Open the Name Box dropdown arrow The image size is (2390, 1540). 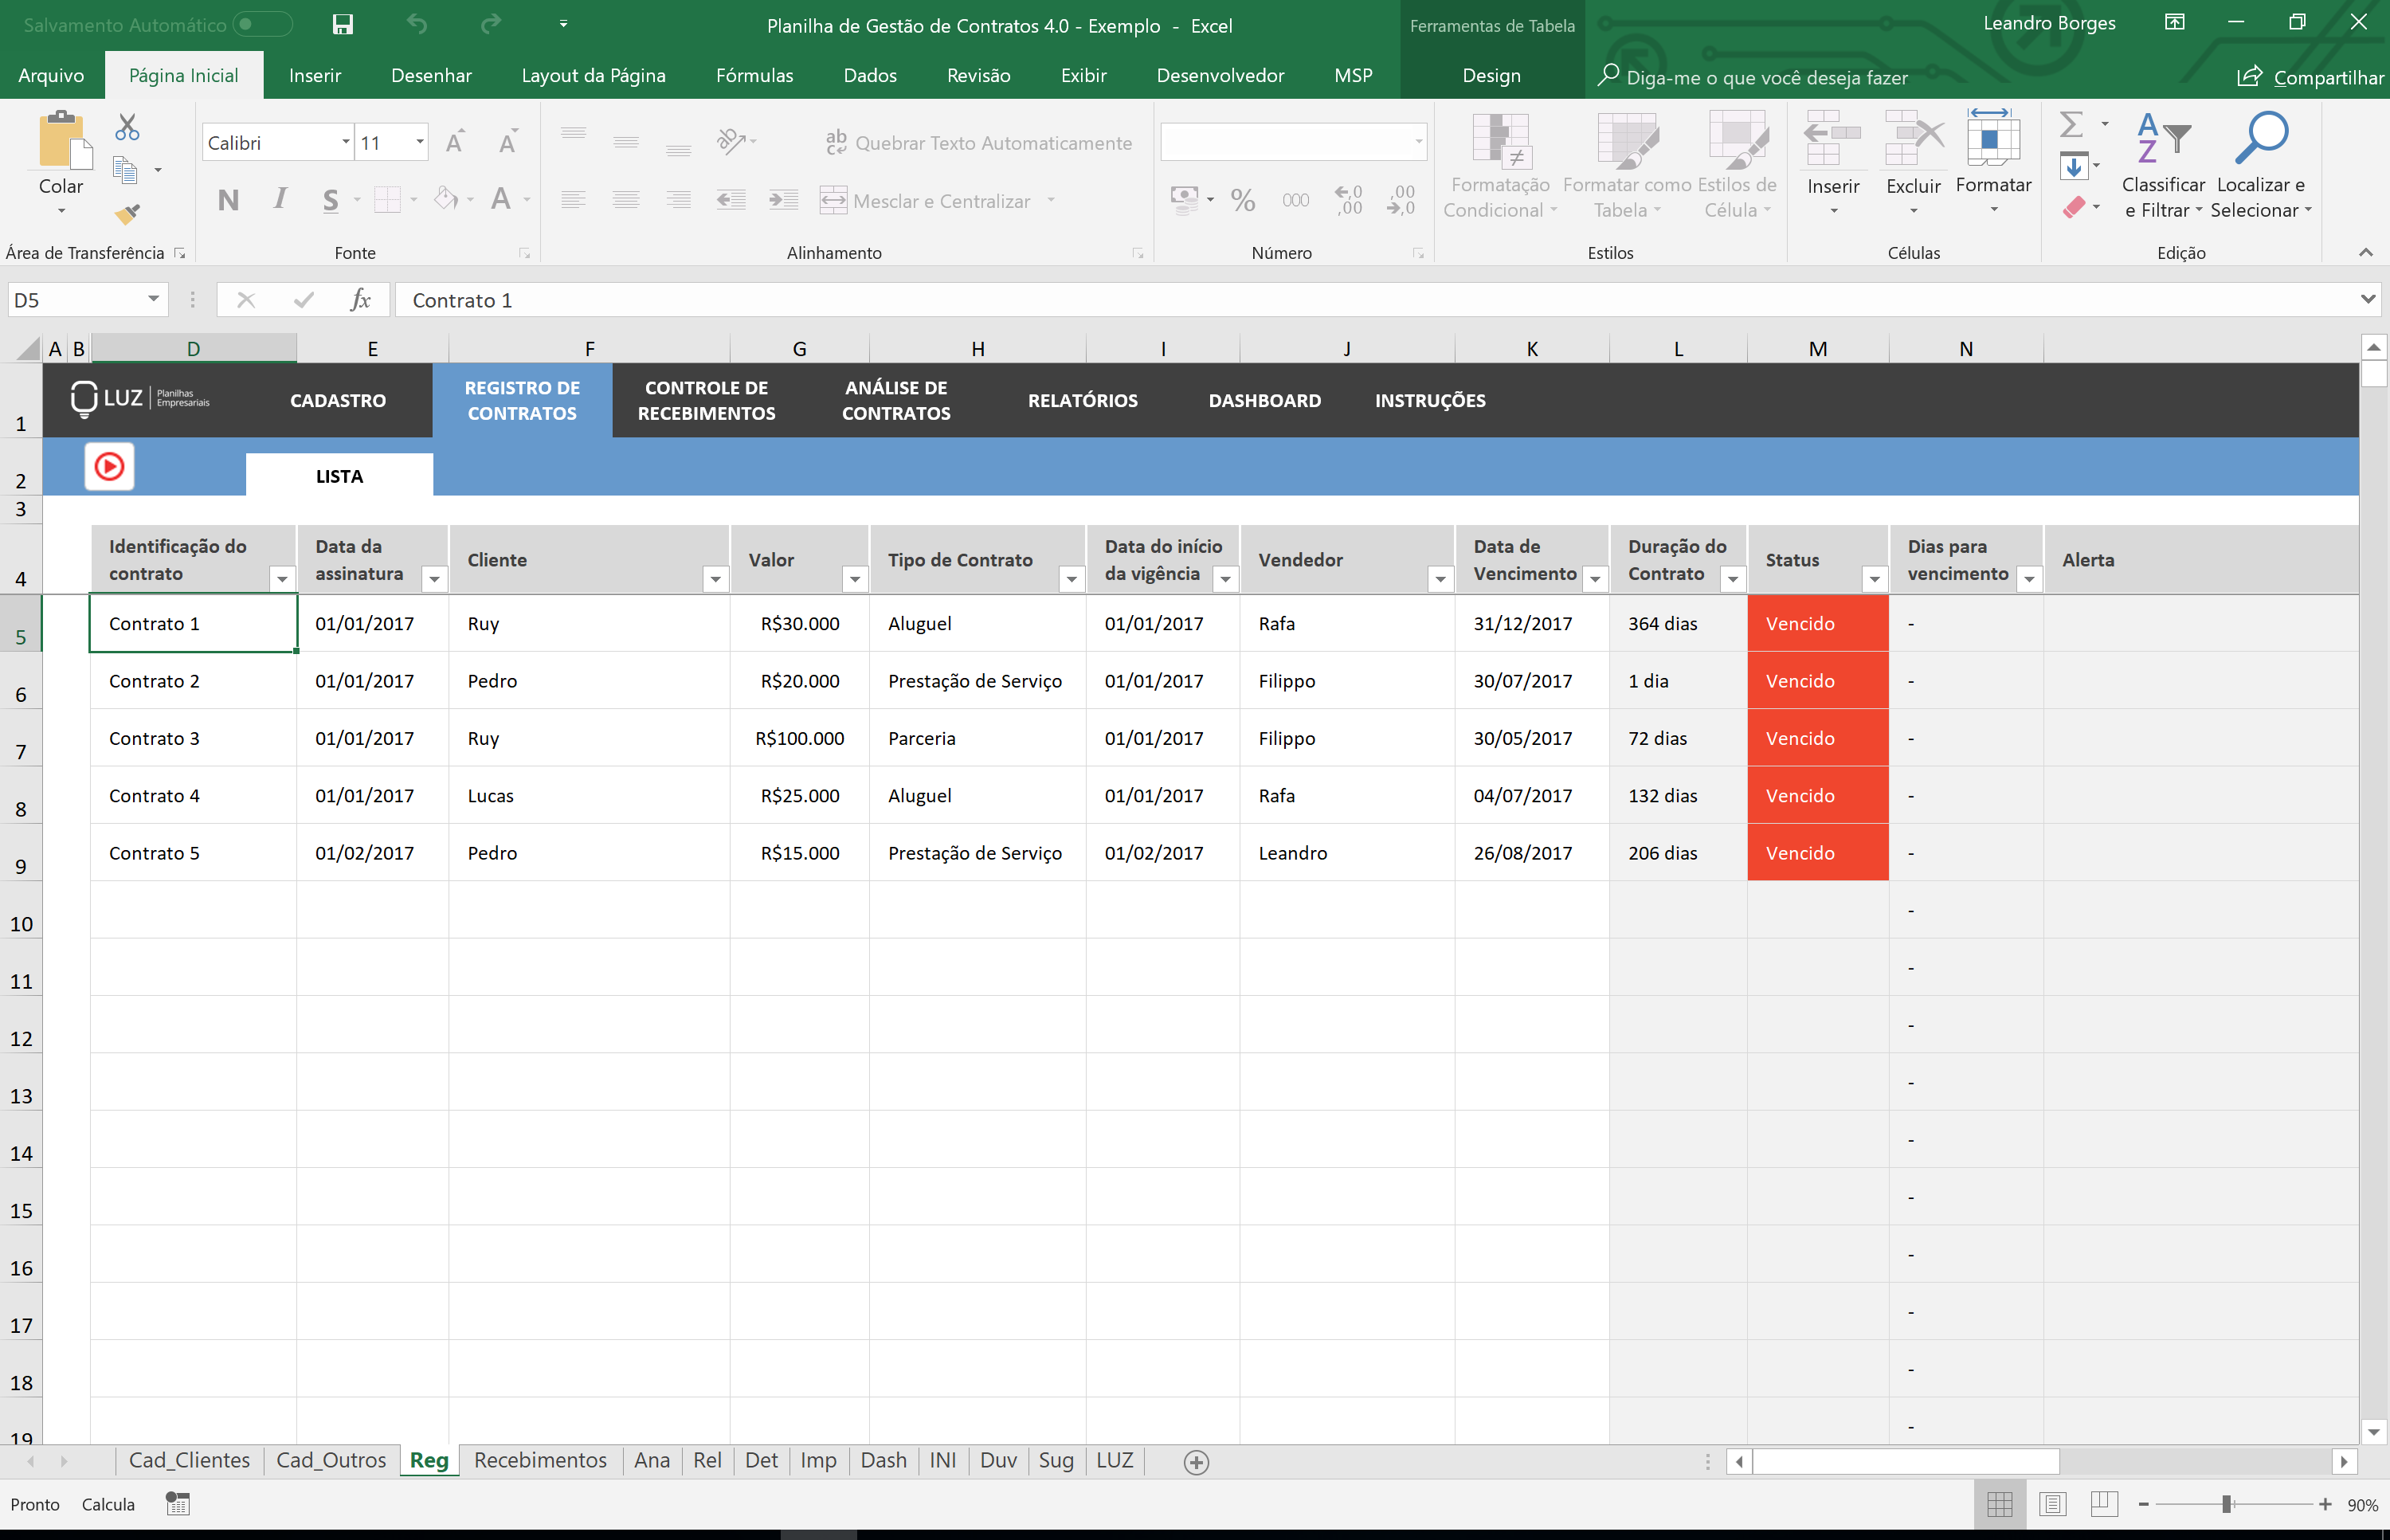tap(153, 299)
